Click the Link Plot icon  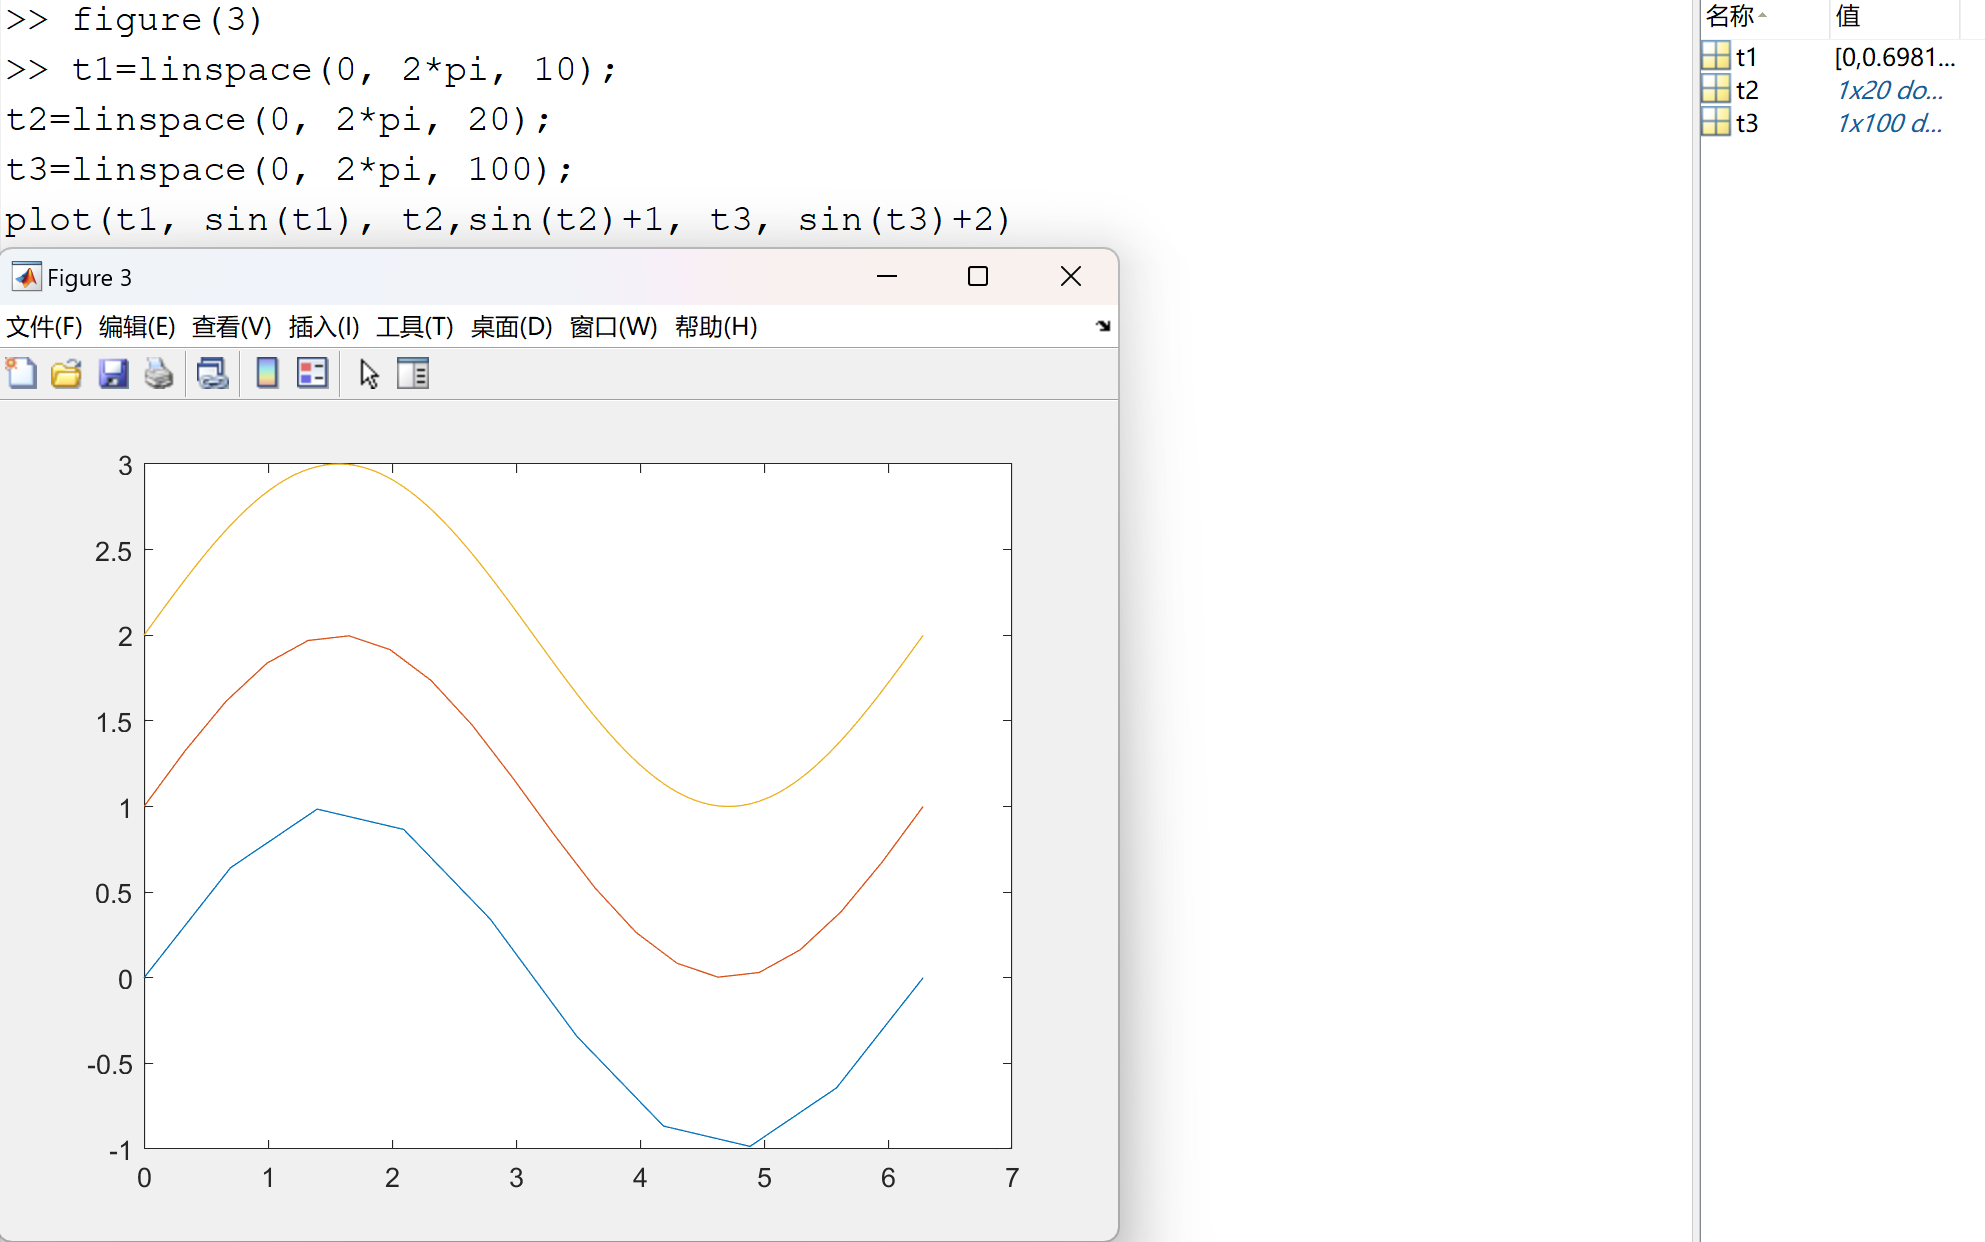coord(212,374)
